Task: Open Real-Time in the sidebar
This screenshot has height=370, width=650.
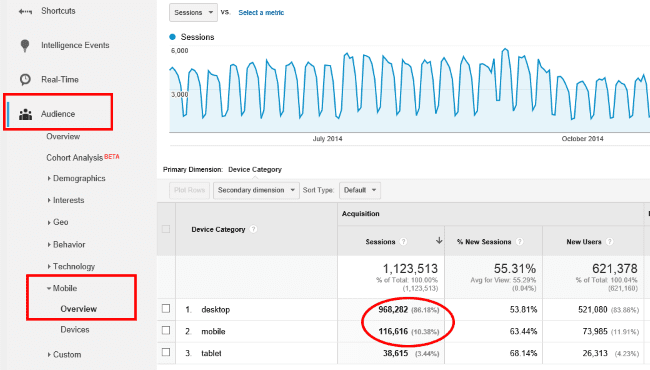Action: pos(60,80)
